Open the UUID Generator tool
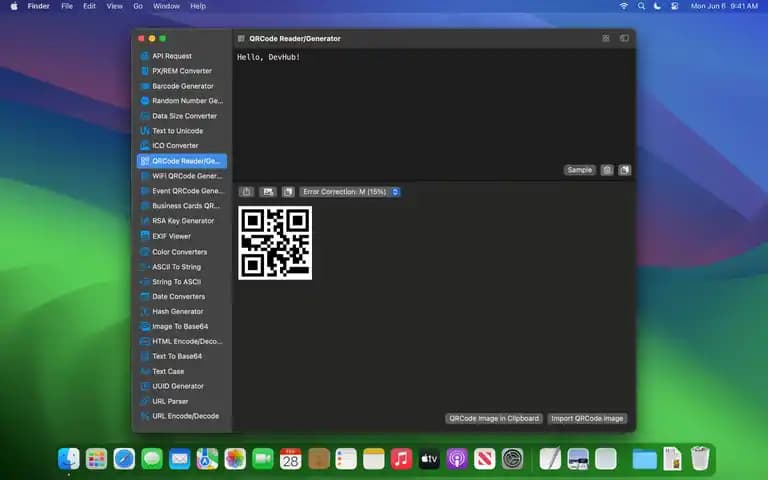 point(182,386)
